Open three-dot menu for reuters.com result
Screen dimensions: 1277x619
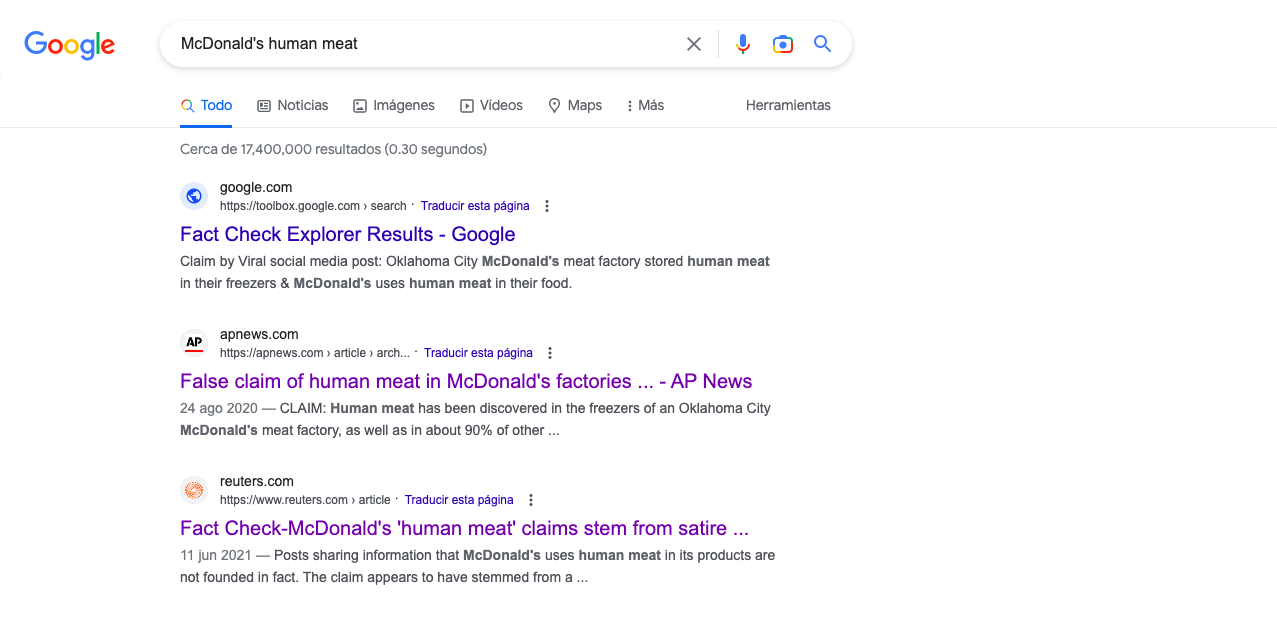tap(531, 500)
